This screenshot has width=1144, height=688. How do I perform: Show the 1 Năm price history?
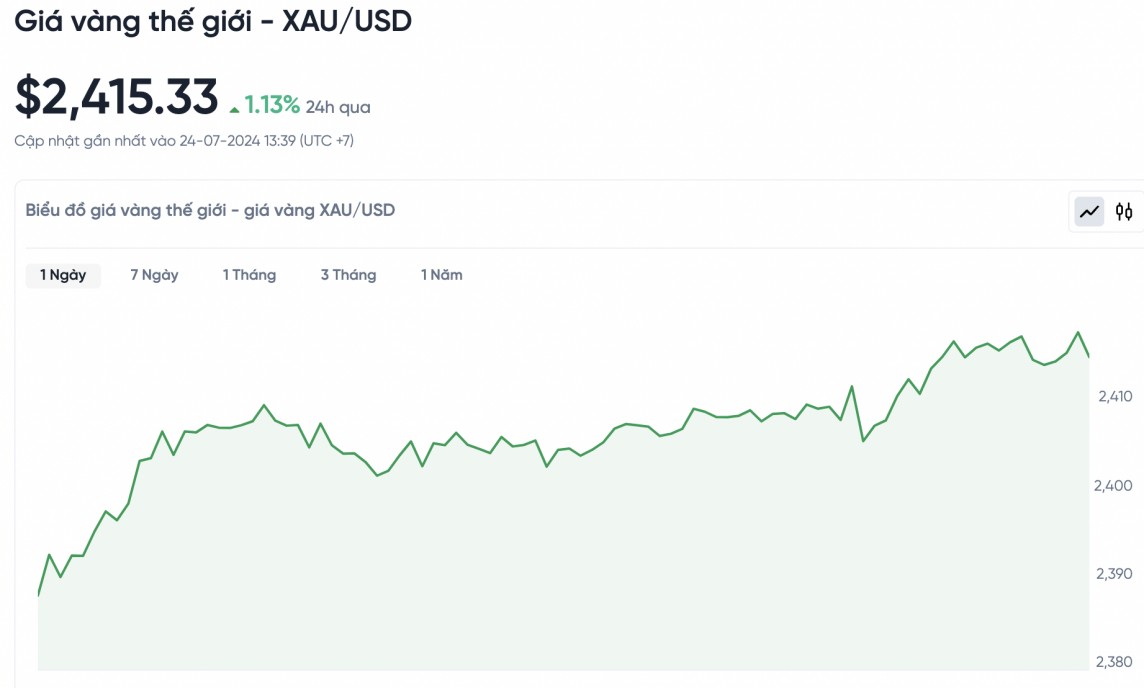pos(441,275)
